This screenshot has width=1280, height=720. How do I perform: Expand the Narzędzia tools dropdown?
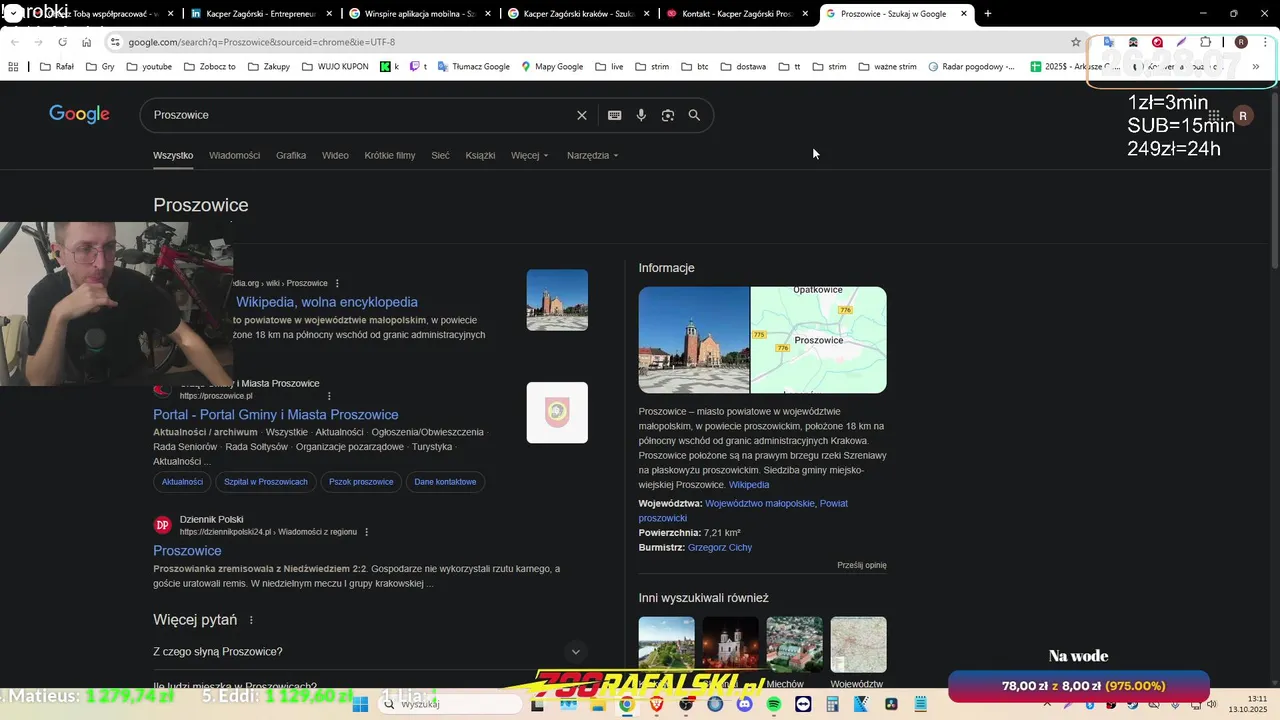592,155
